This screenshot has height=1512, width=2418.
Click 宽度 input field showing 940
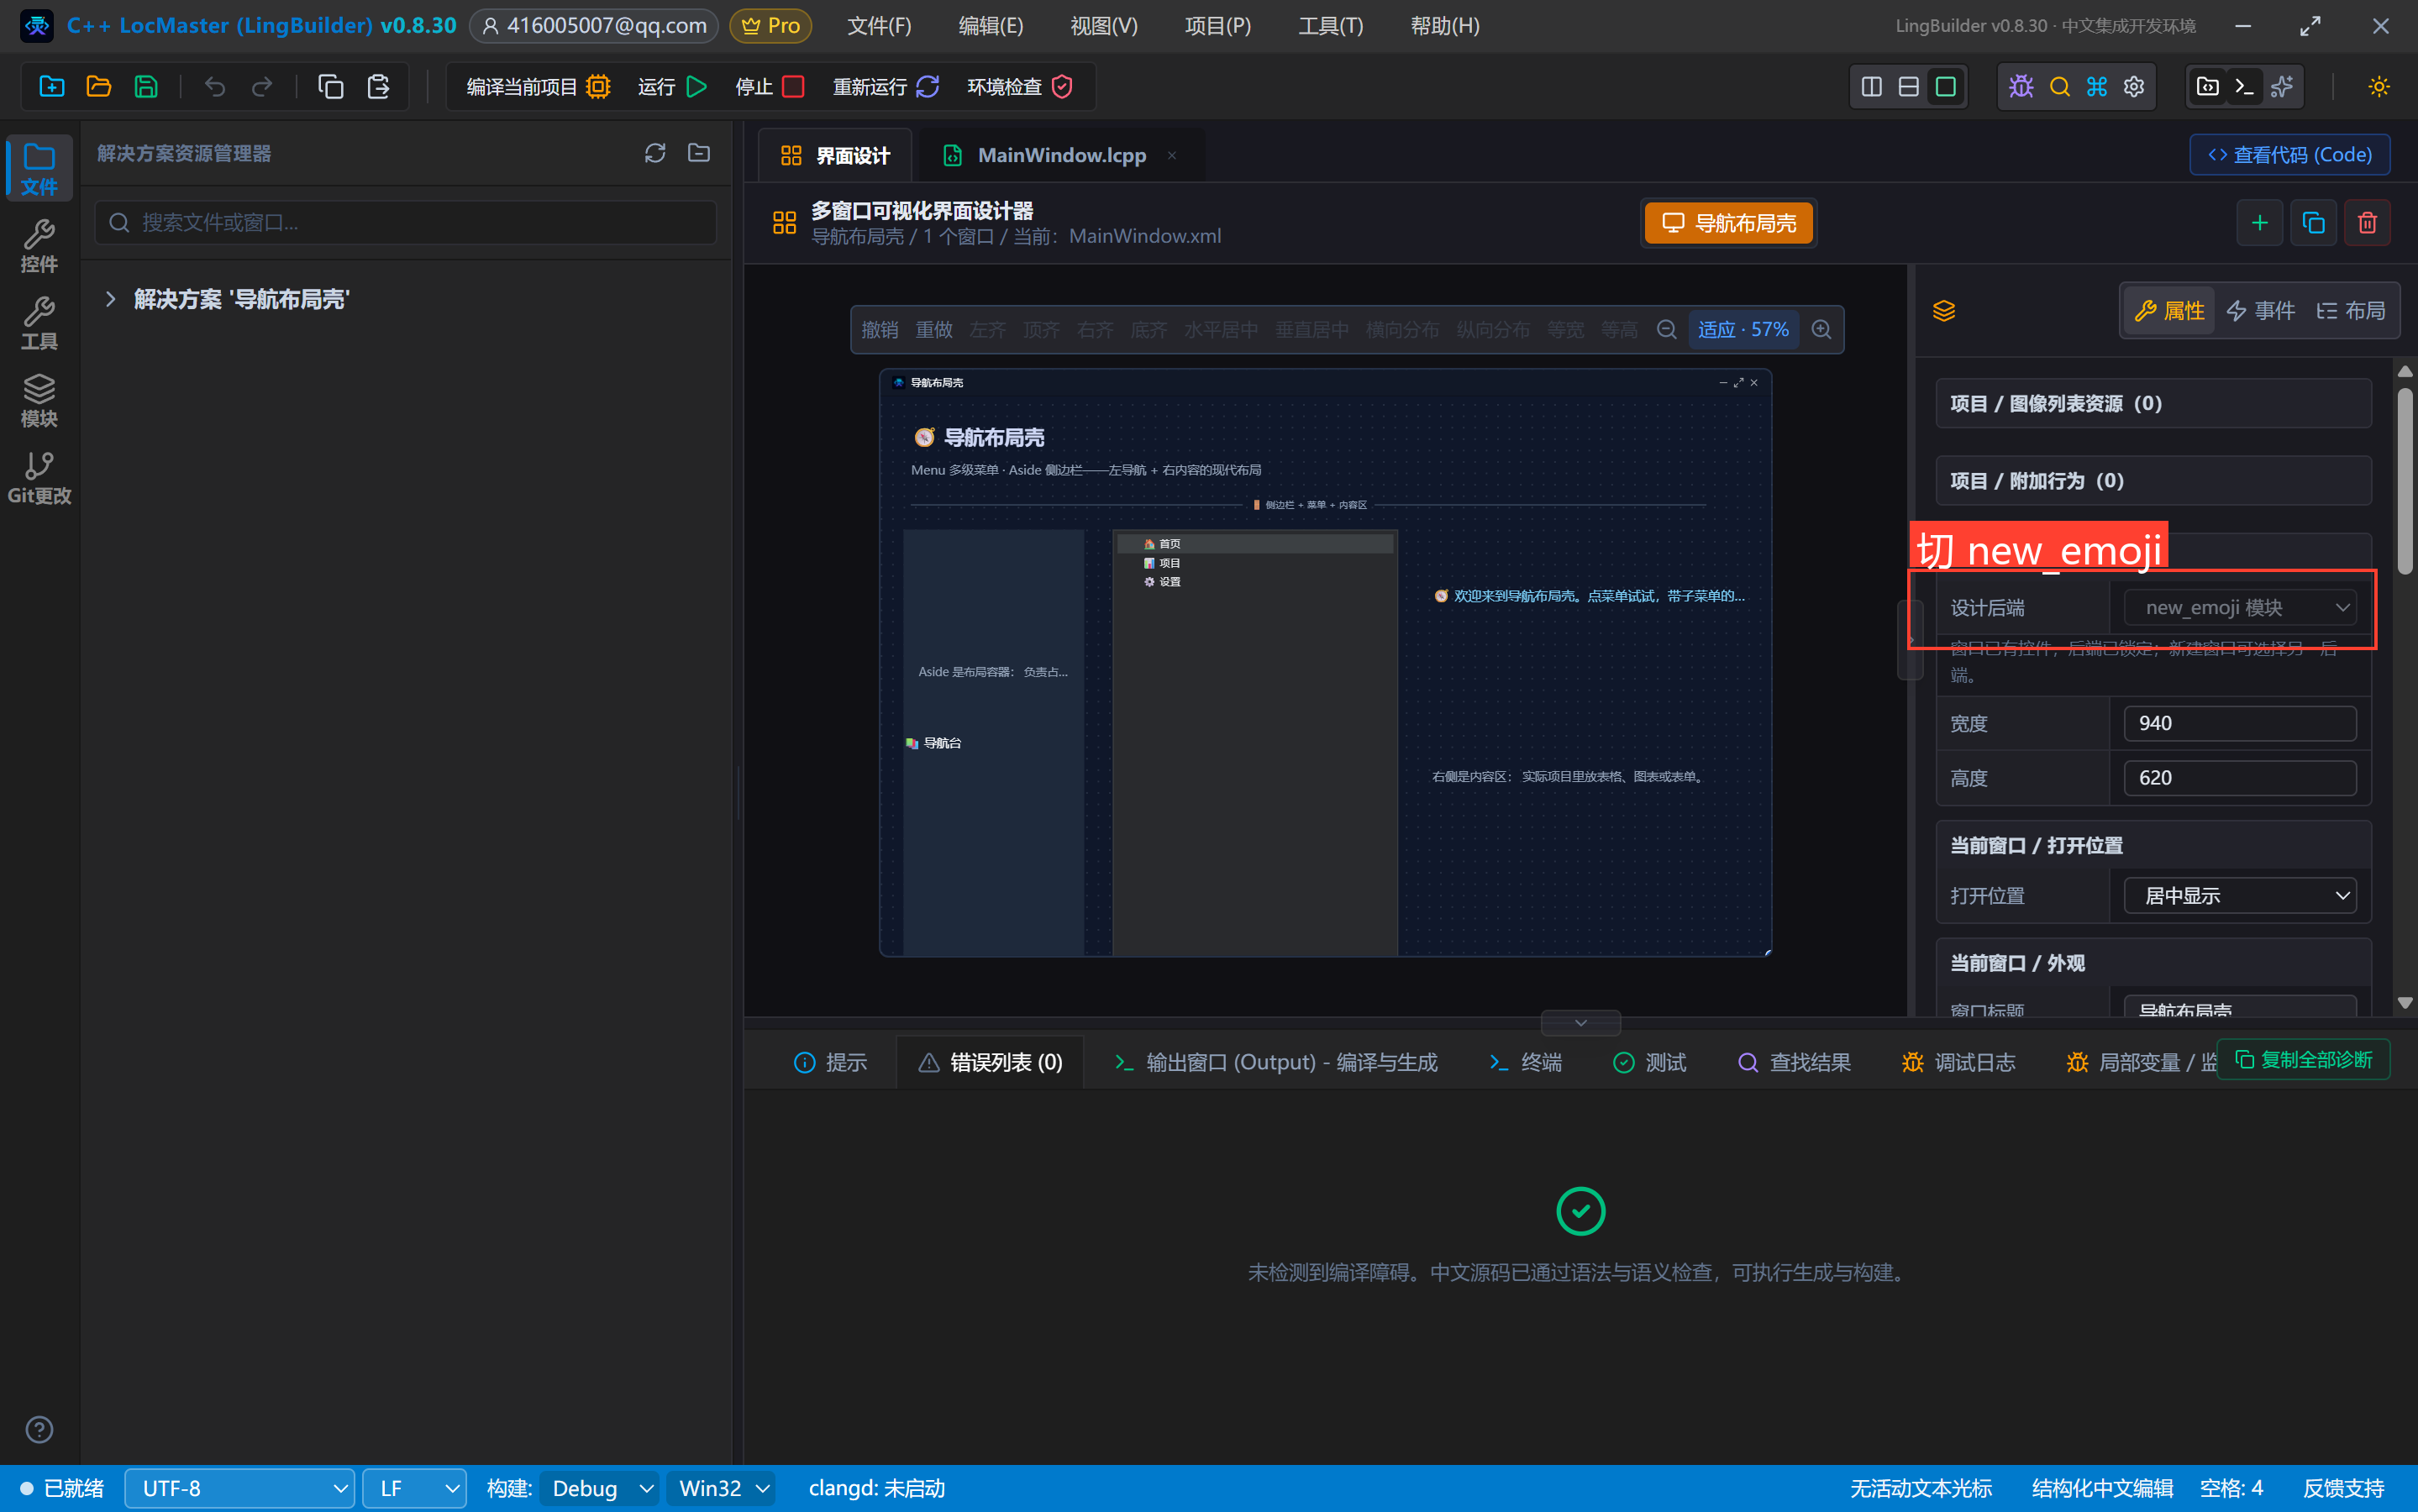click(x=2240, y=723)
